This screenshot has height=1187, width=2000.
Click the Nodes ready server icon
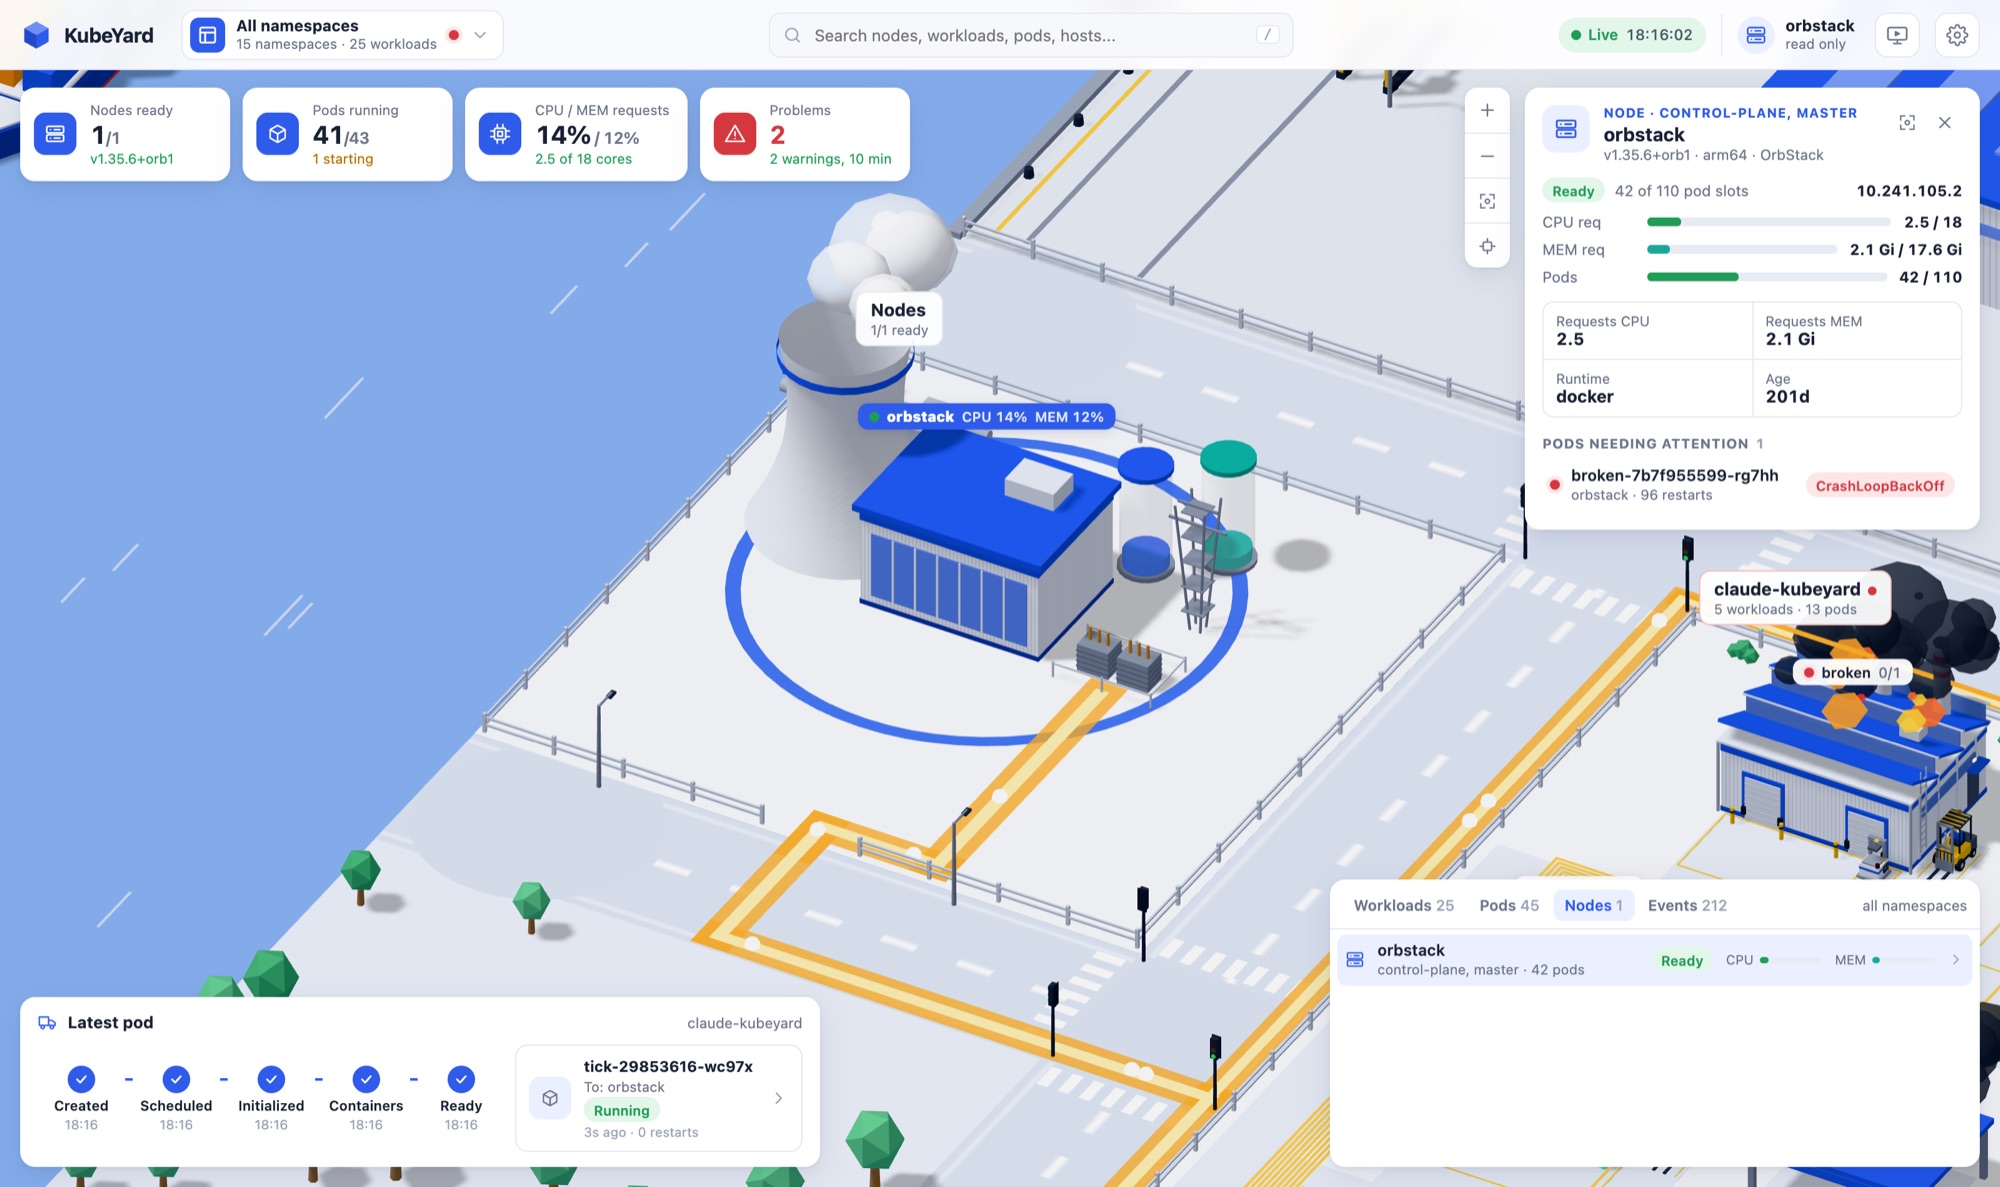55,134
